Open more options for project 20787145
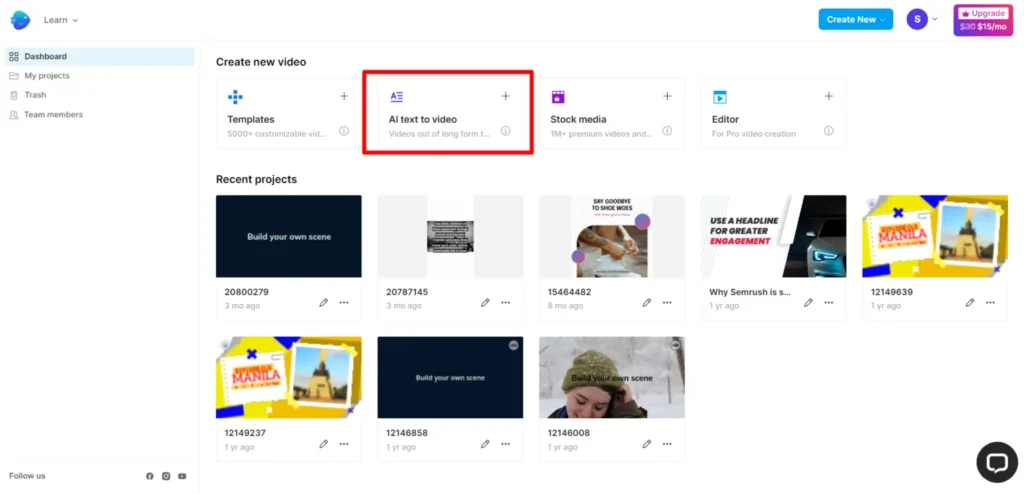The height and width of the screenshot is (493, 1024). [x=505, y=302]
